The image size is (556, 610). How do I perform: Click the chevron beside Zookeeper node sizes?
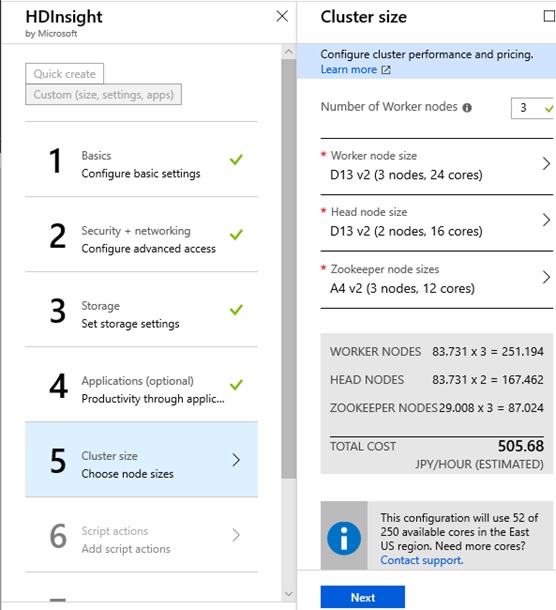pos(546,277)
